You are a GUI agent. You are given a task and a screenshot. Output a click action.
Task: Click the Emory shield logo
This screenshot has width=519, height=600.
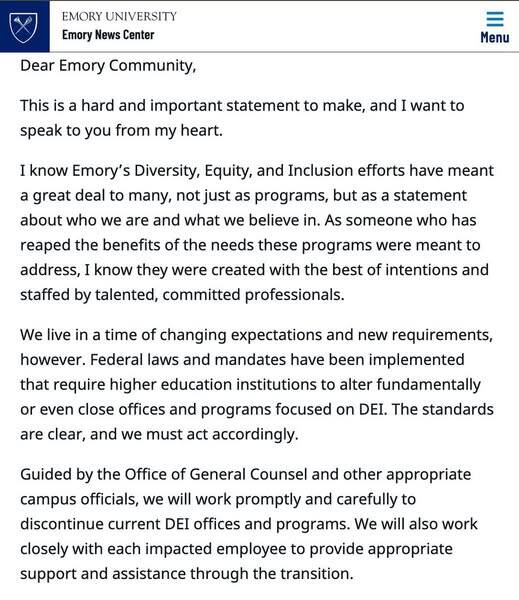click(x=24, y=27)
